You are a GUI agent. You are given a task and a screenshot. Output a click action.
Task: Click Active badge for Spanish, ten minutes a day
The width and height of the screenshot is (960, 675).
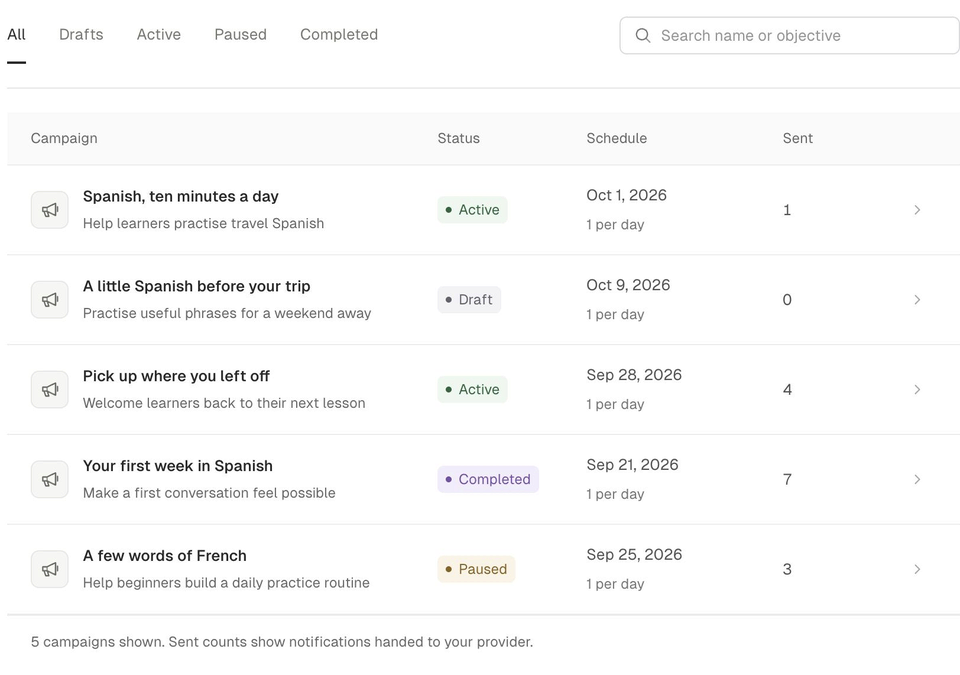[x=472, y=209]
